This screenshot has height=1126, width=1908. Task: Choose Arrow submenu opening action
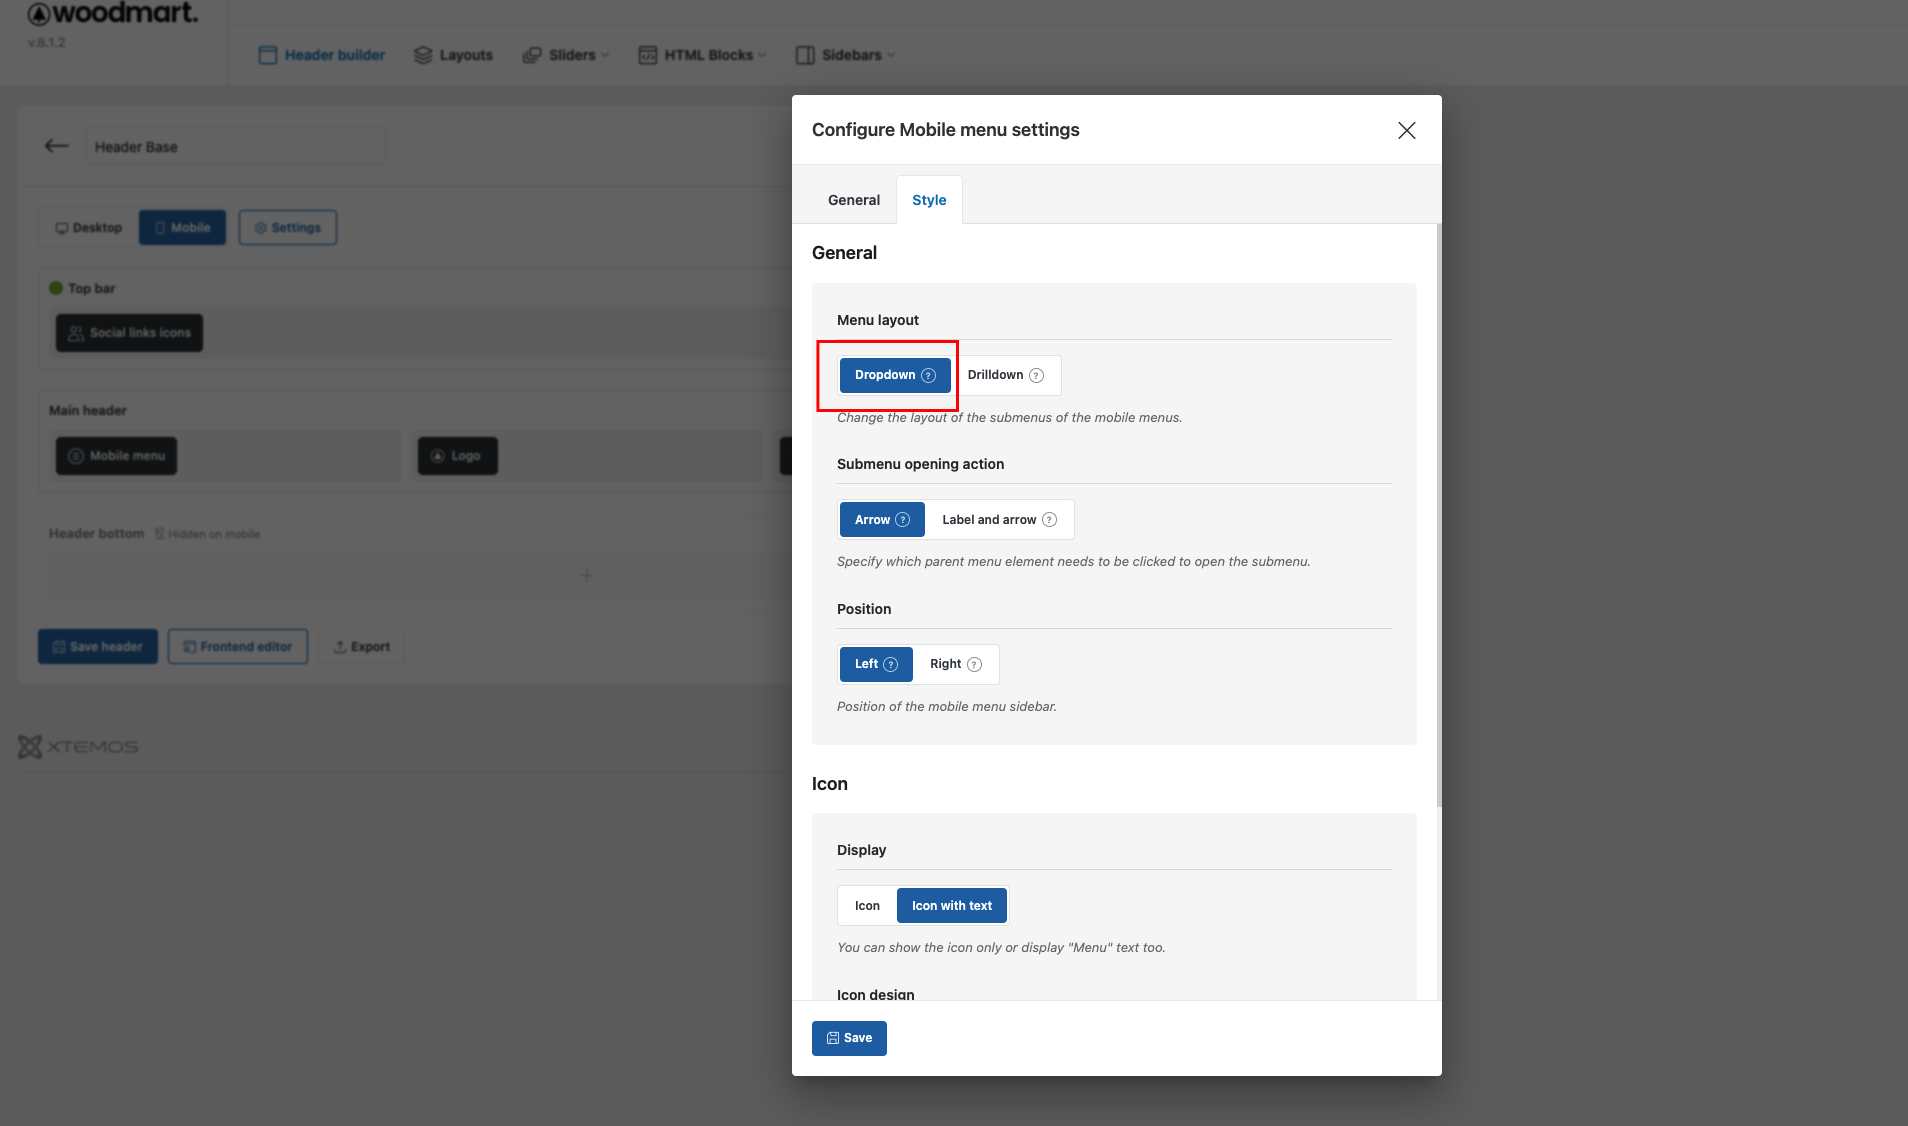(882, 520)
